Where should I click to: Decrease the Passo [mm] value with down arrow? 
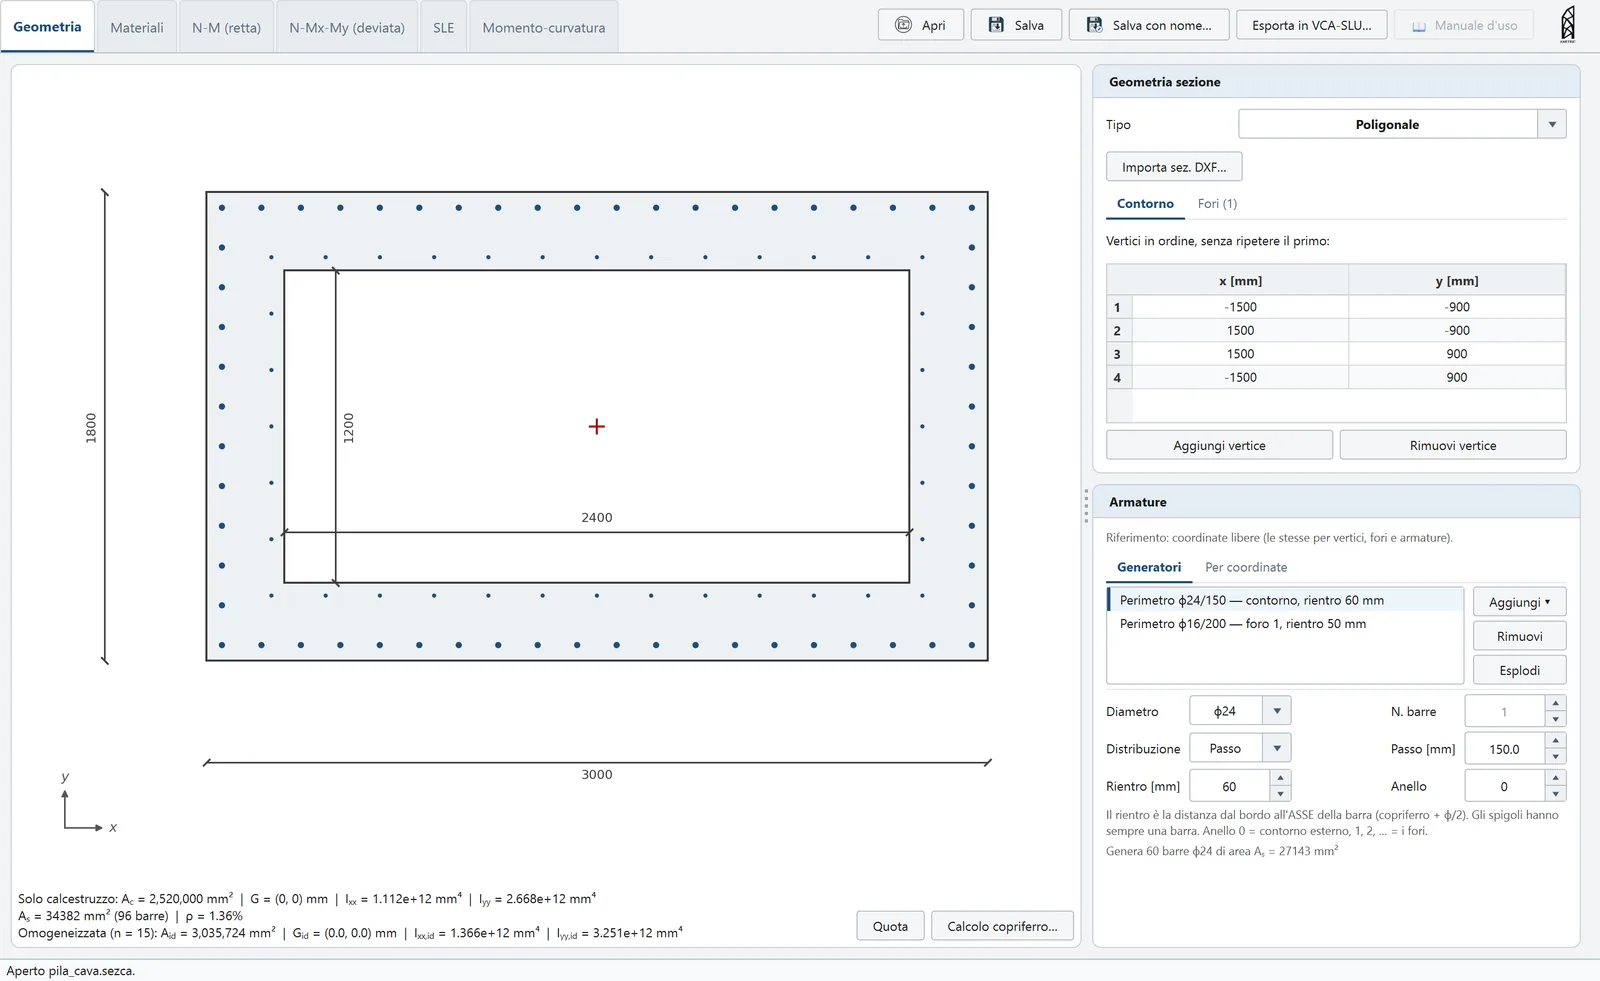coord(1555,757)
